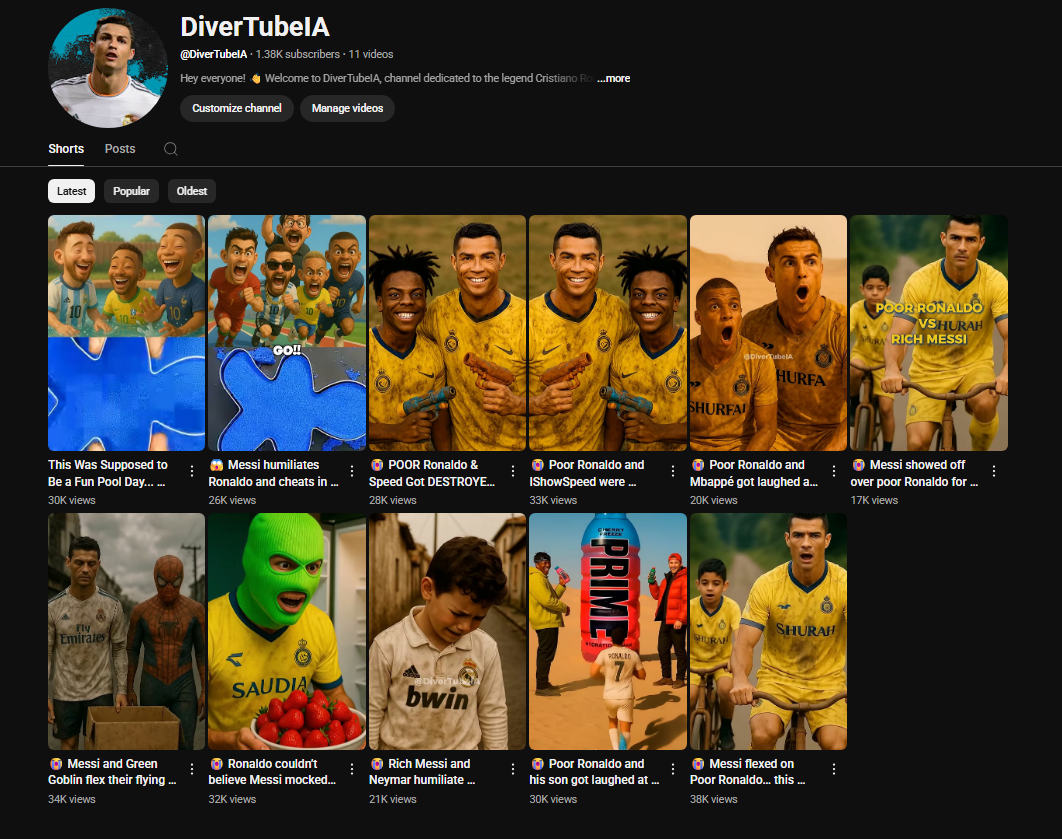Click the channel search magnifier icon
Screen dimensions: 1062x839
[171, 149]
